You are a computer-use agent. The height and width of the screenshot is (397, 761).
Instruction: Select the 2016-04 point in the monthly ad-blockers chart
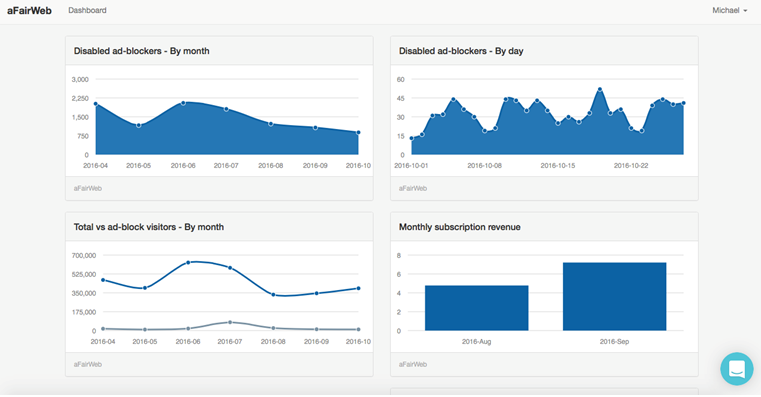click(96, 104)
